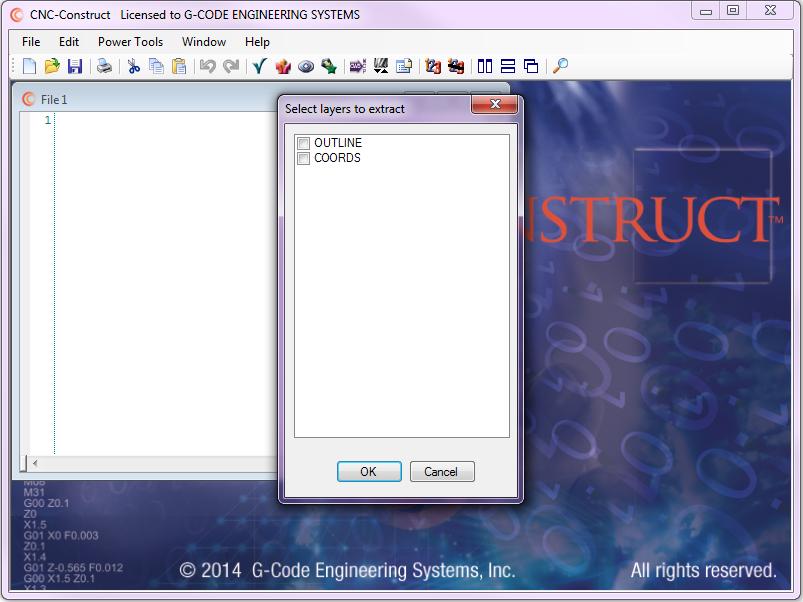Click the magnifying glass find icon
This screenshot has height=602, width=803.
click(x=560, y=66)
